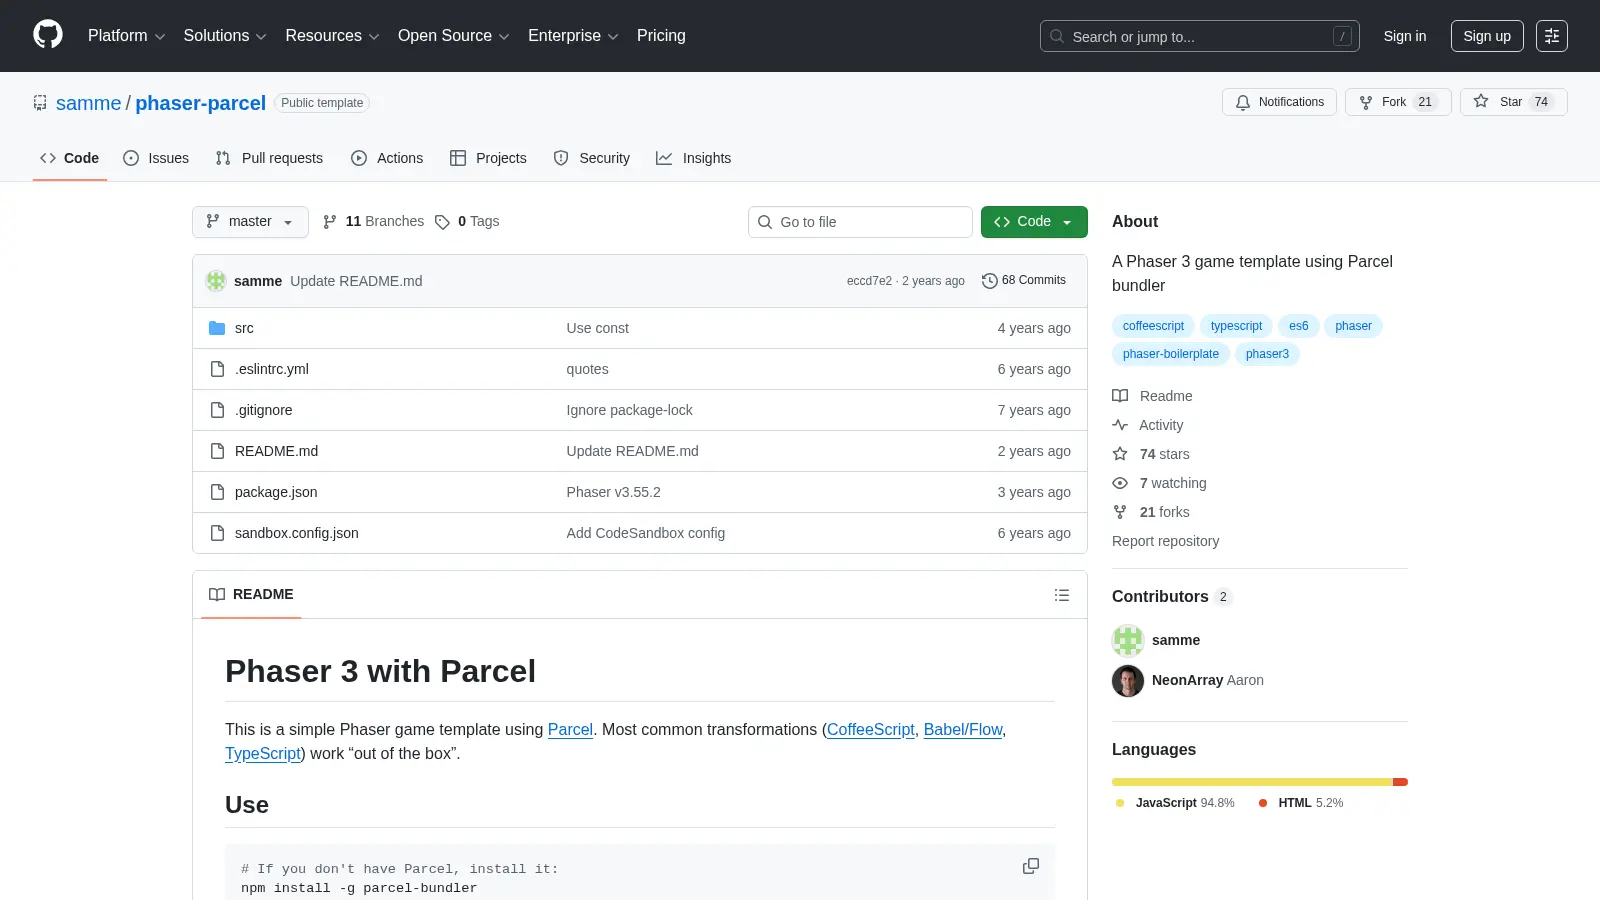Expand the Solutions menu
The height and width of the screenshot is (900, 1600).
(225, 36)
